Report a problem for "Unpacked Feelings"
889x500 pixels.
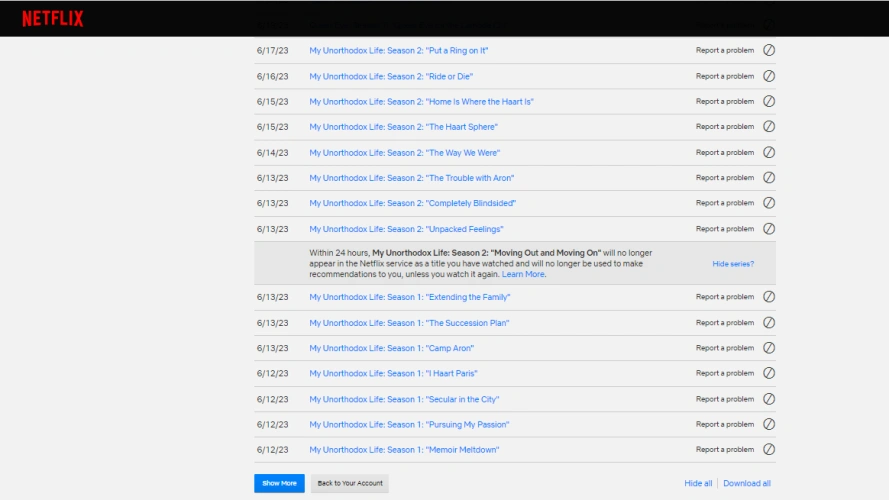point(725,229)
